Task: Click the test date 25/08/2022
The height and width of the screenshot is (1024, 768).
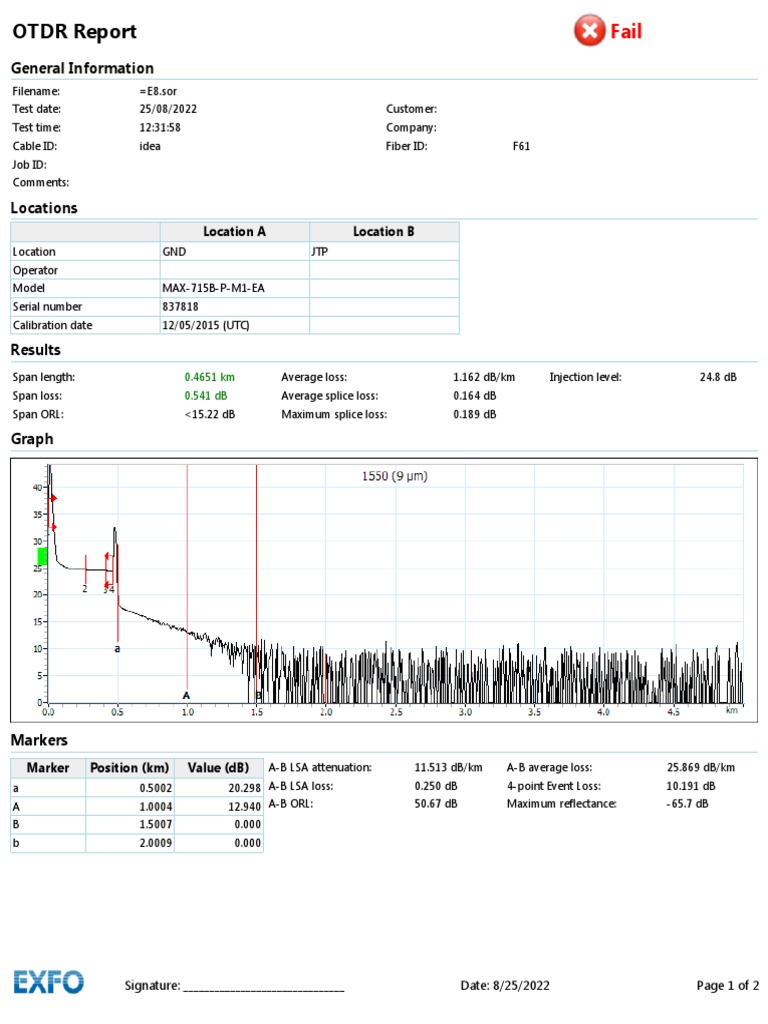Action: [x=168, y=109]
